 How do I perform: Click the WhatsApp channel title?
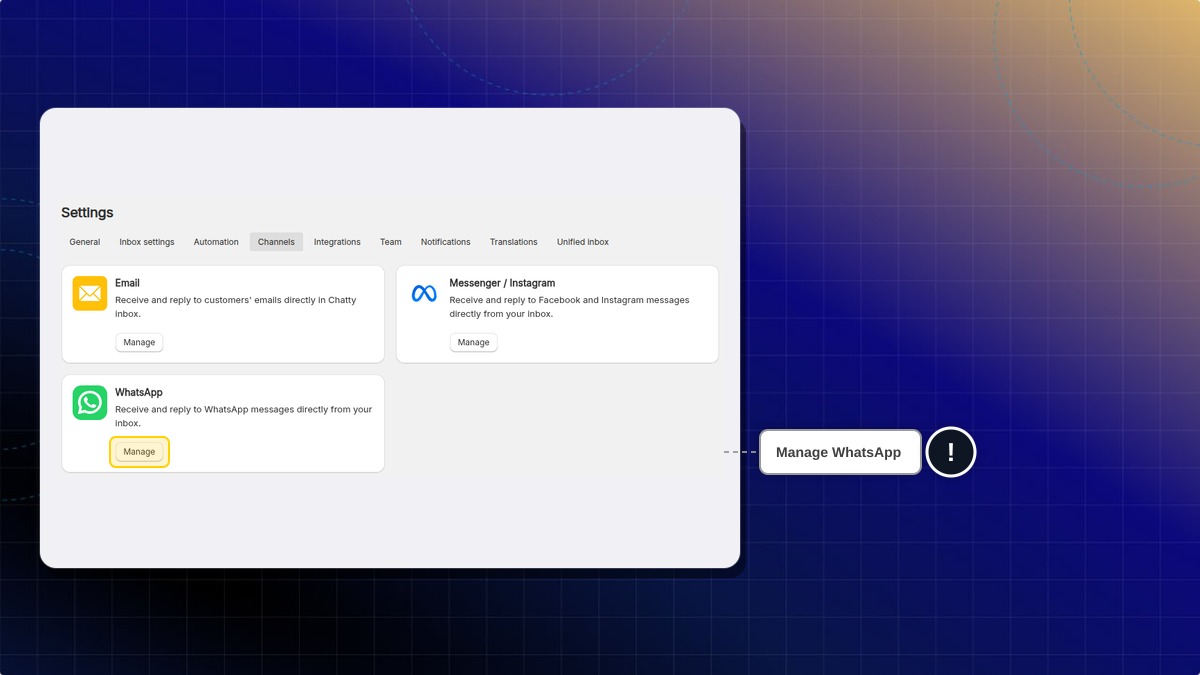click(x=139, y=393)
